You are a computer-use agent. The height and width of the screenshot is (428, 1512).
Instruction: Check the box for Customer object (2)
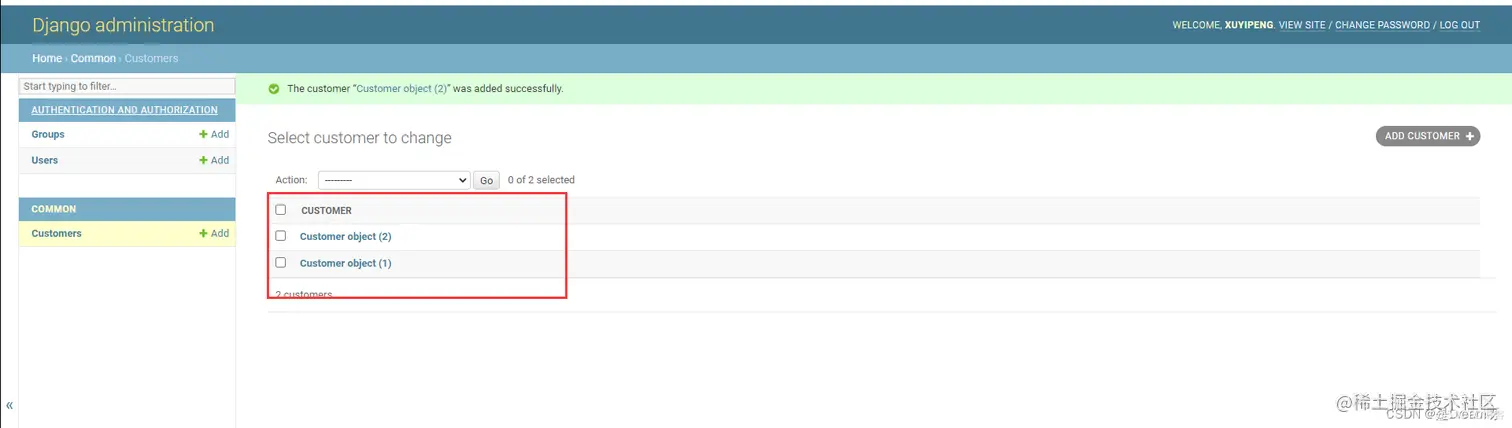click(281, 236)
